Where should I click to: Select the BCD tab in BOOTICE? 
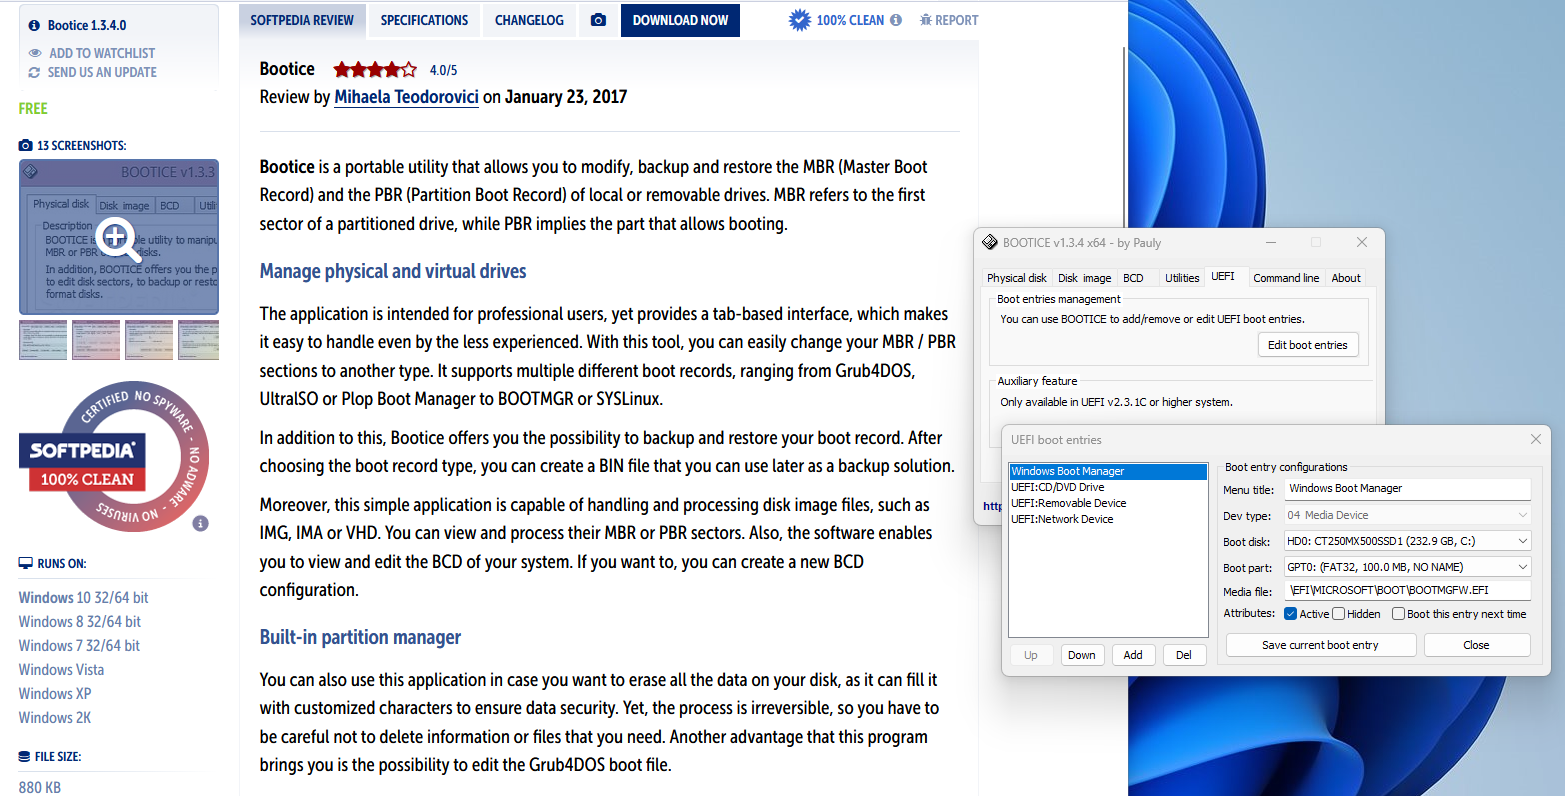click(1133, 278)
